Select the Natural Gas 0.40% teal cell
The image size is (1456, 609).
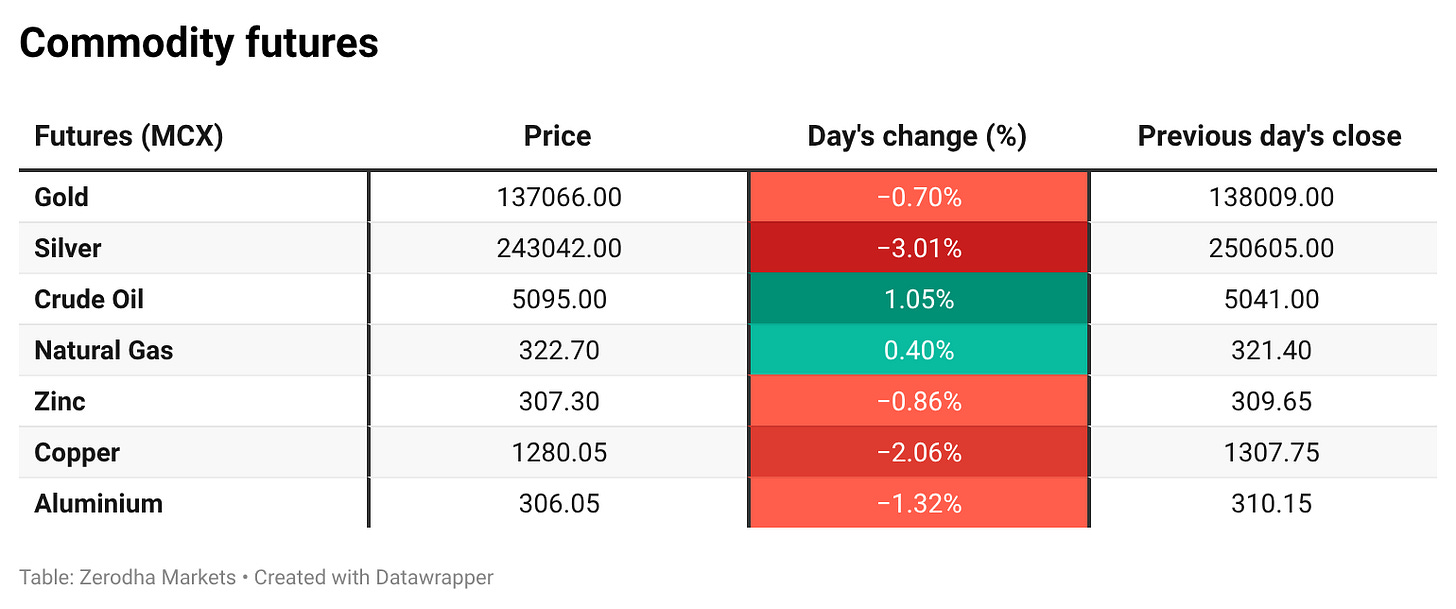(x=918, y=350)
